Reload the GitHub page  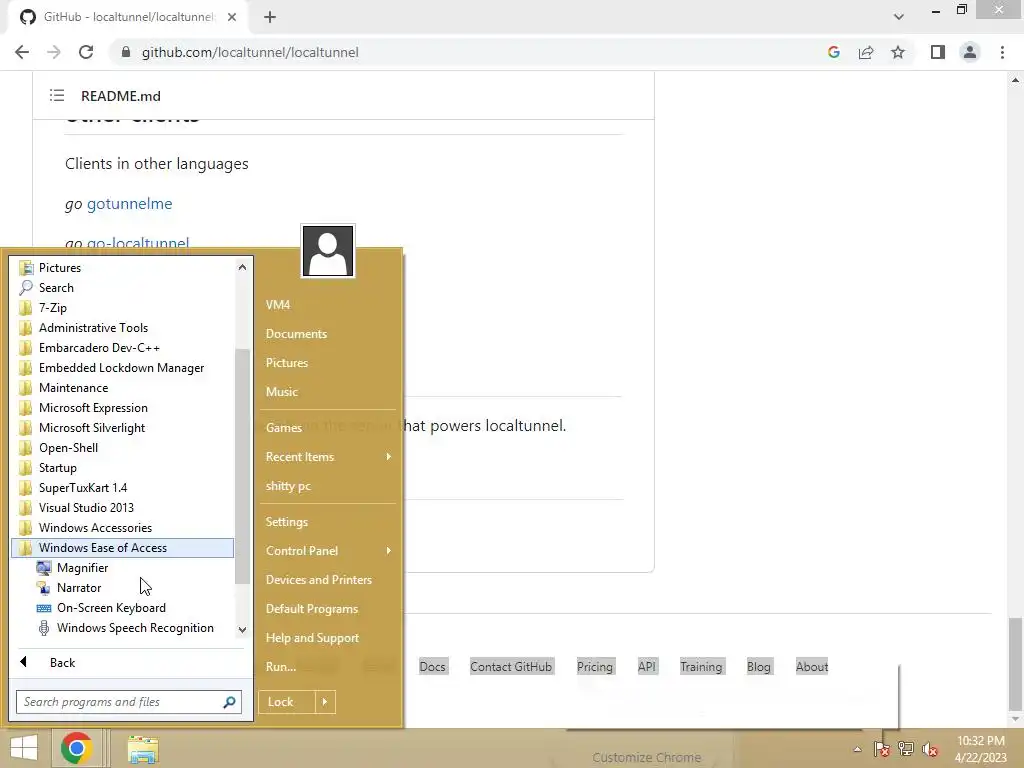pos(86,52)
